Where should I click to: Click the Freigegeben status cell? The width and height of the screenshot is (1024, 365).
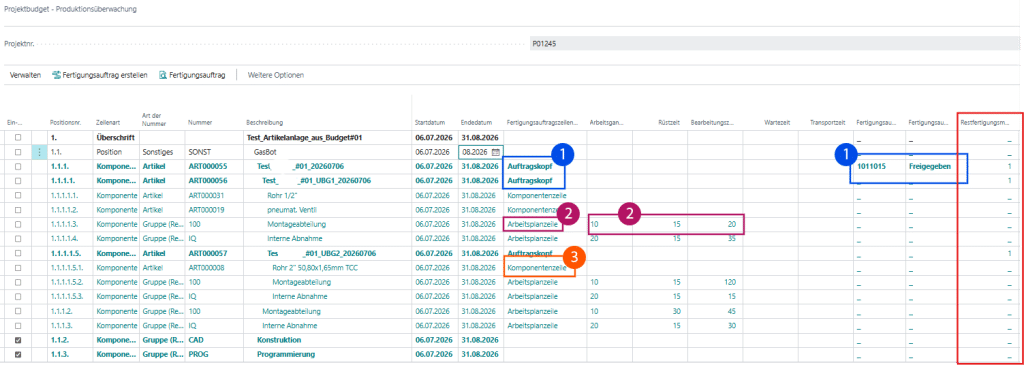point(929,166)
